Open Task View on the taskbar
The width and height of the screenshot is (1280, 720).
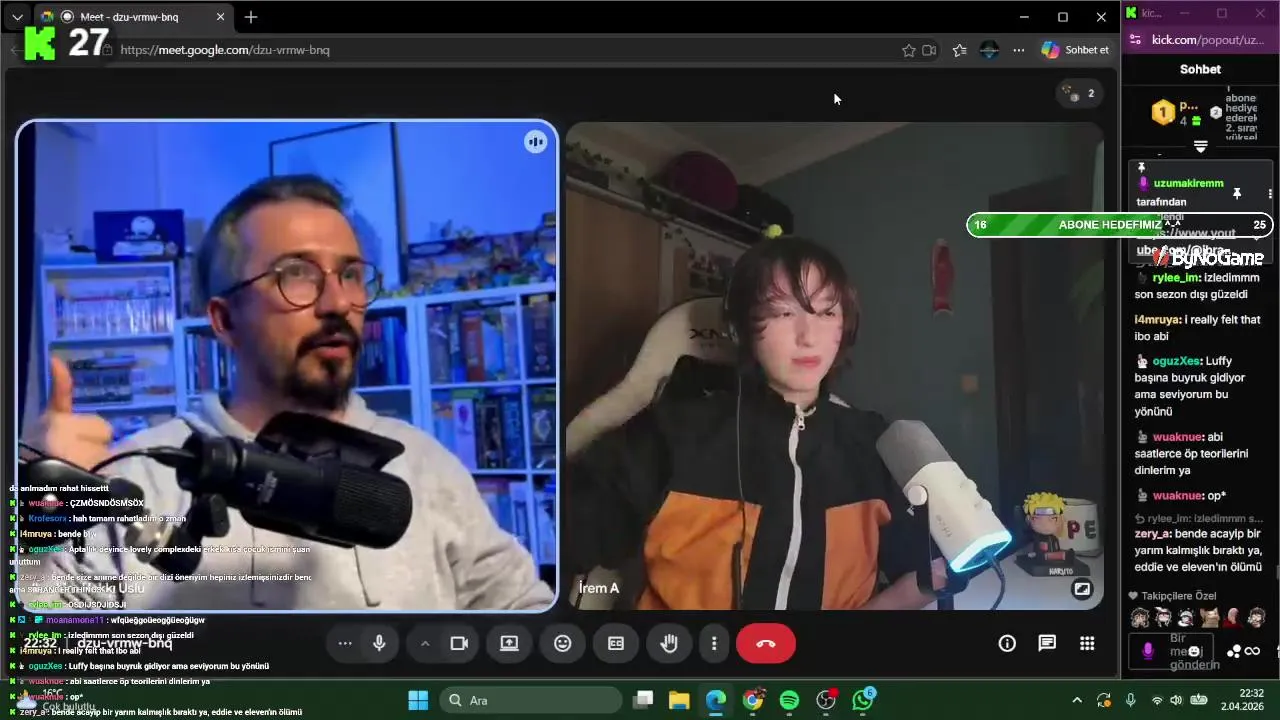pos(643,700)
